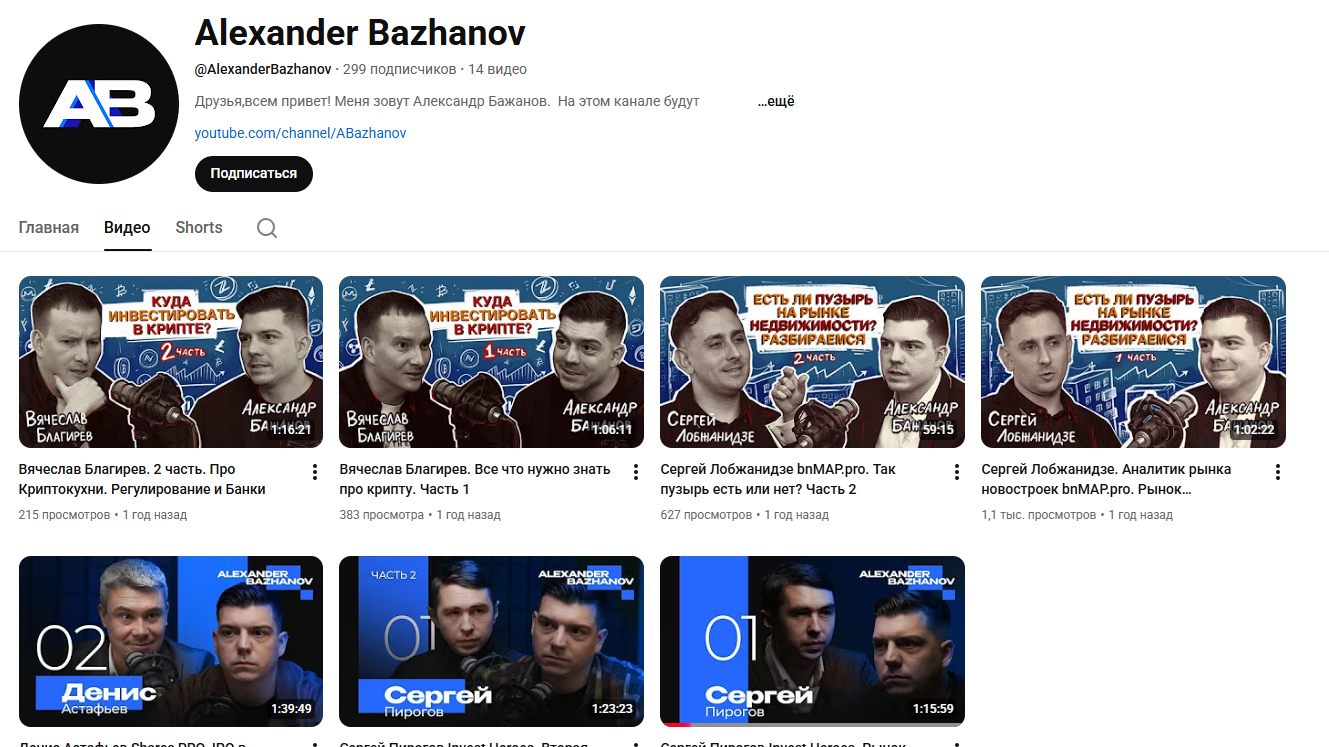Switch to the Главная tab
Screen dimensions: 1329x747
click(x=49, y=227)
